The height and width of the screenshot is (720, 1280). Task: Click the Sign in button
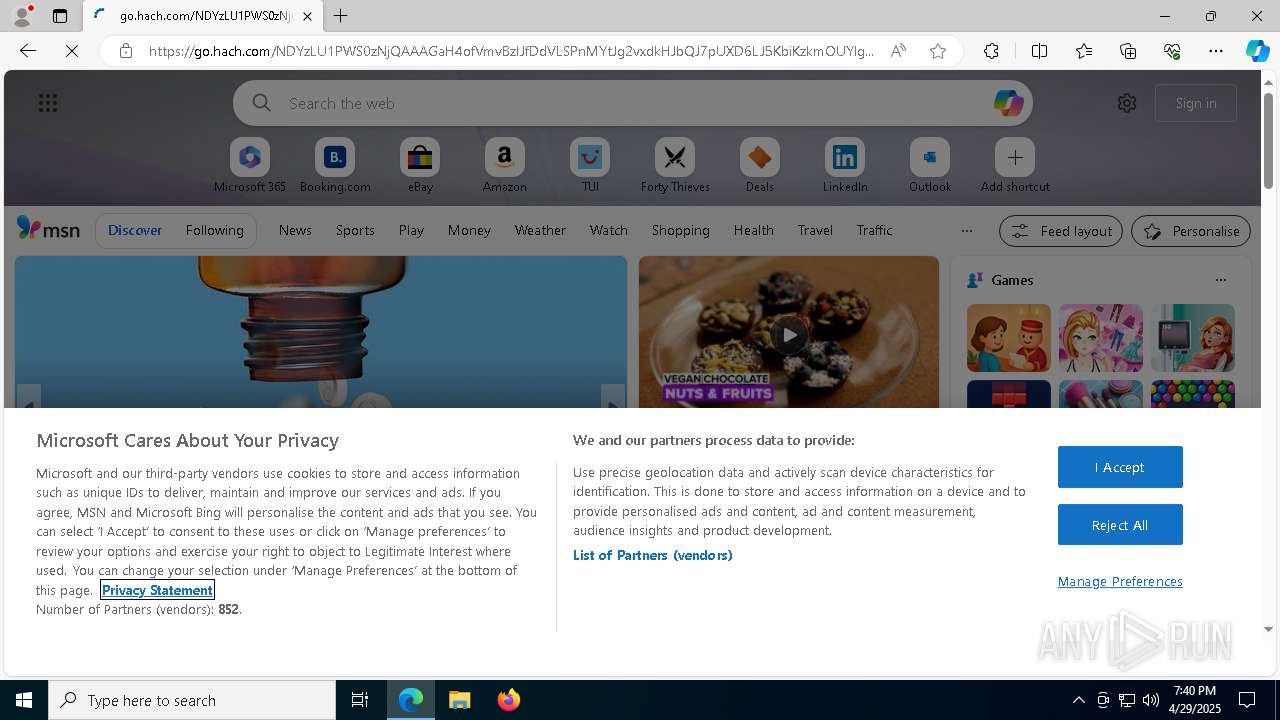1196,103
